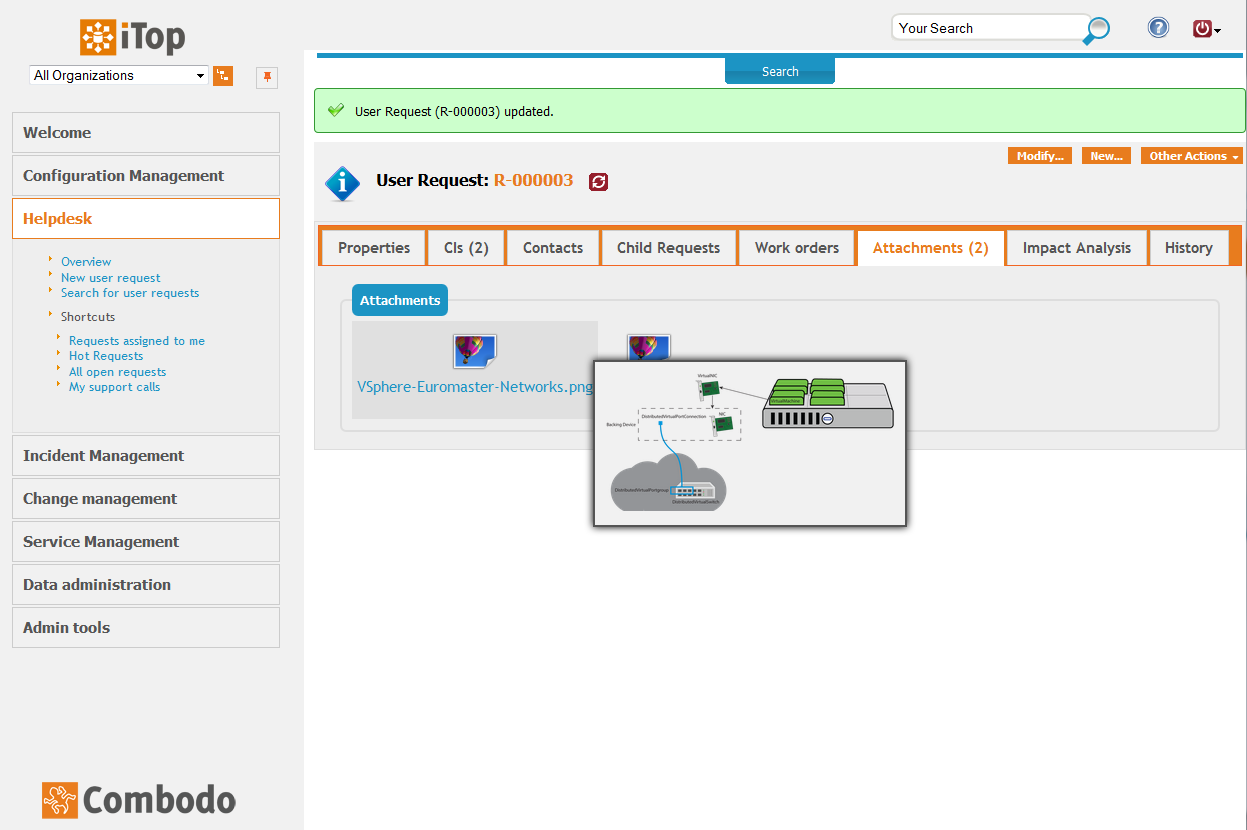The image size is (1247, 830).
Task: Expand the Service Management menu section
Action: 146,542
